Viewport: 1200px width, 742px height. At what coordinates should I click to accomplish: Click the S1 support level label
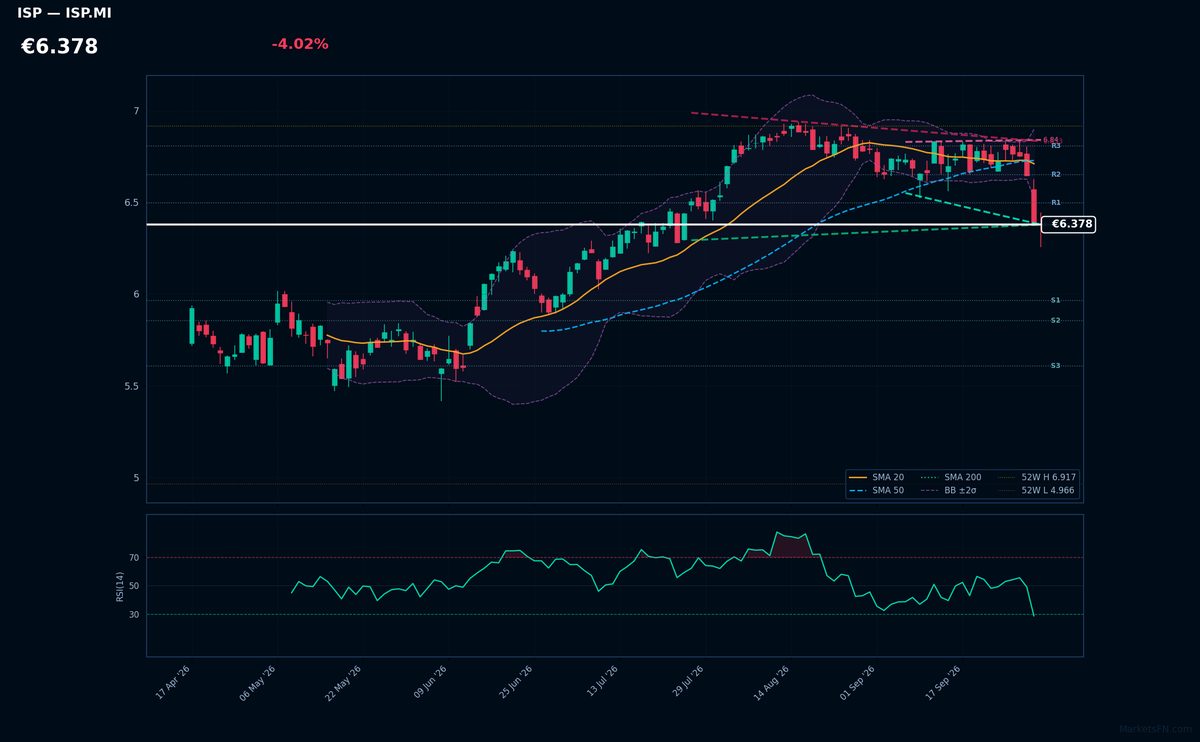[1055, 300]
